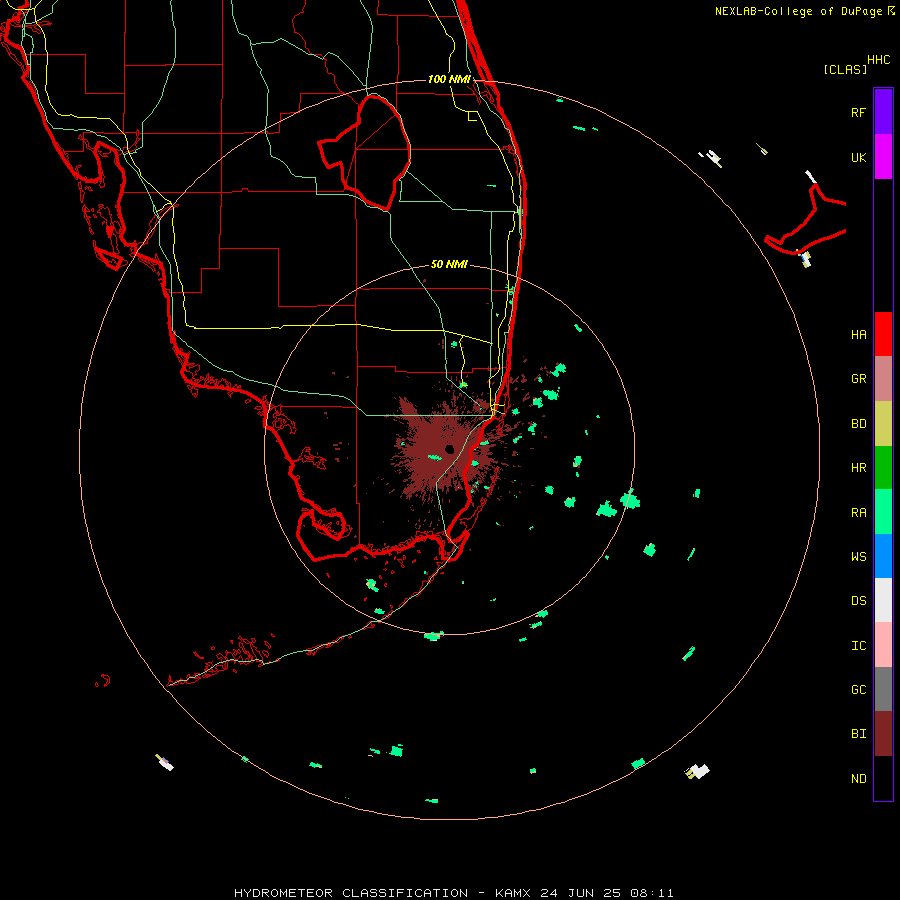Click the black radar site dot

(x=449, y=449)
